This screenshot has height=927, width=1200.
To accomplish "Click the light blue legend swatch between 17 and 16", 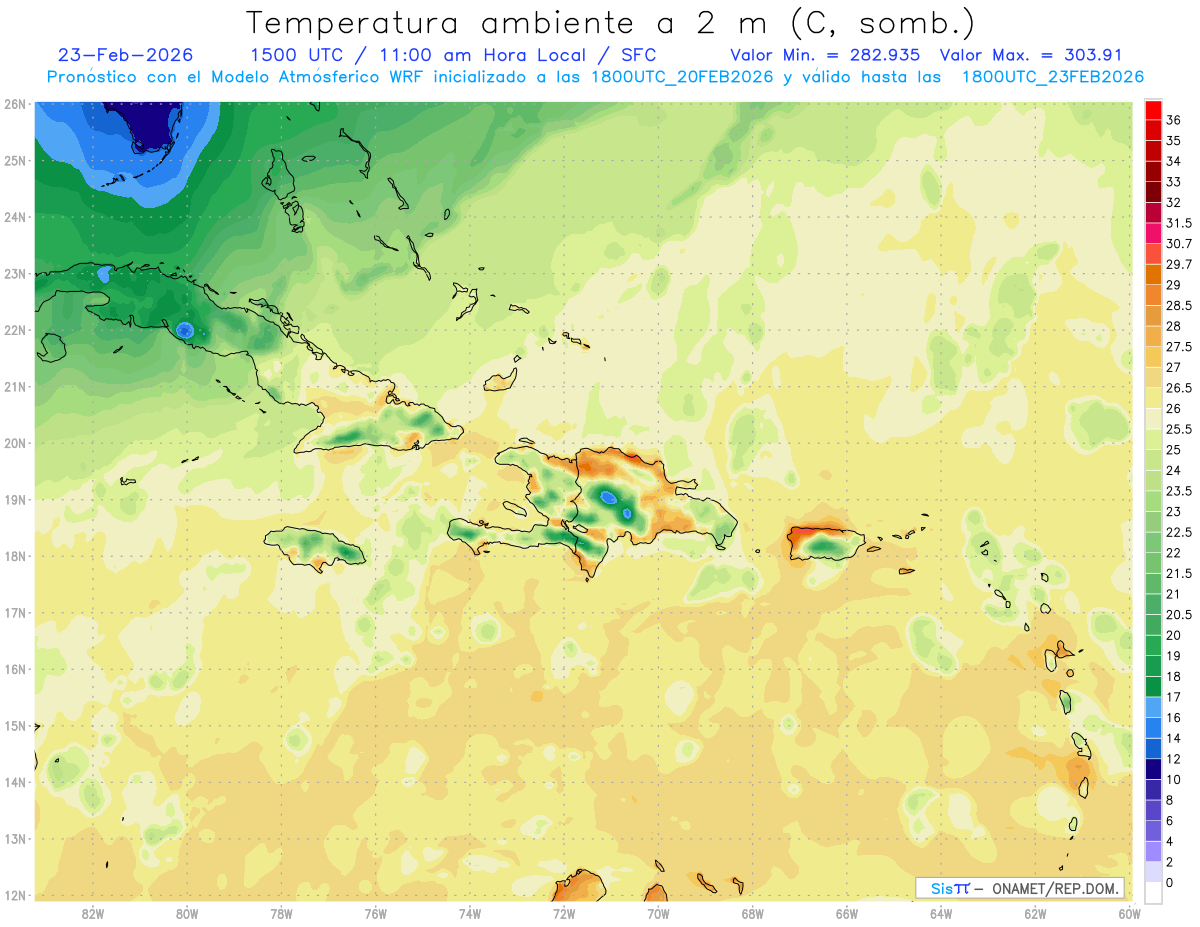I will tap(1153, 708).
